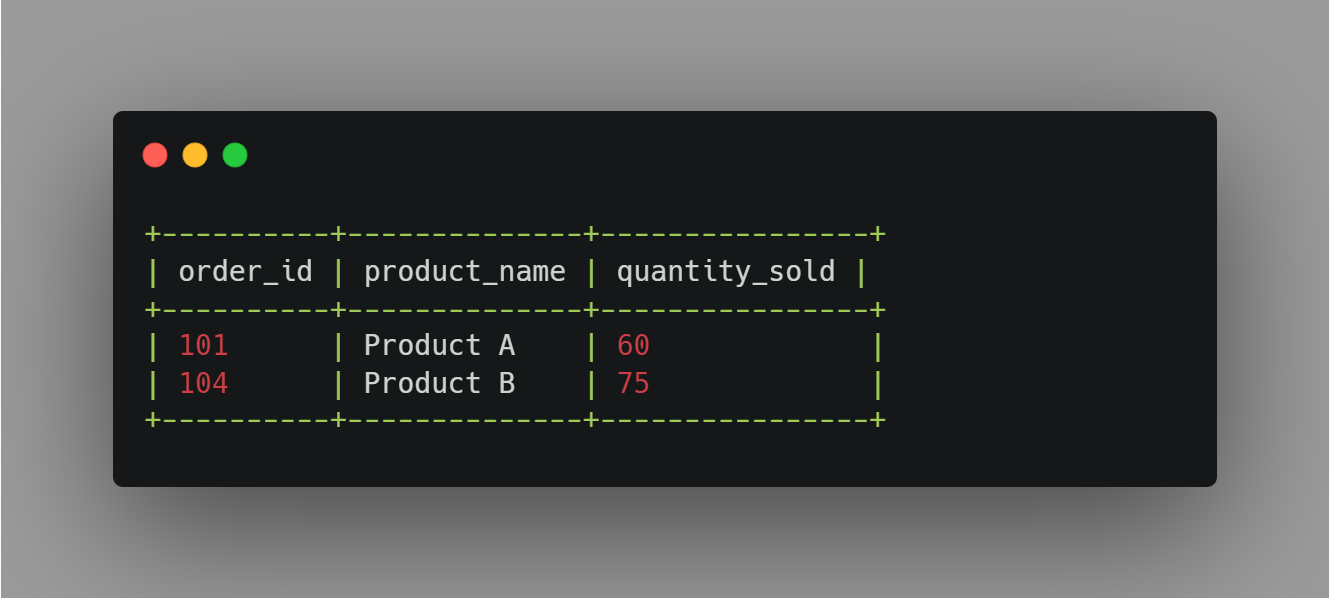Click the table's top-left corner plus sign
The width and height of the screenshot is (1330, 598).
[153, 234]
